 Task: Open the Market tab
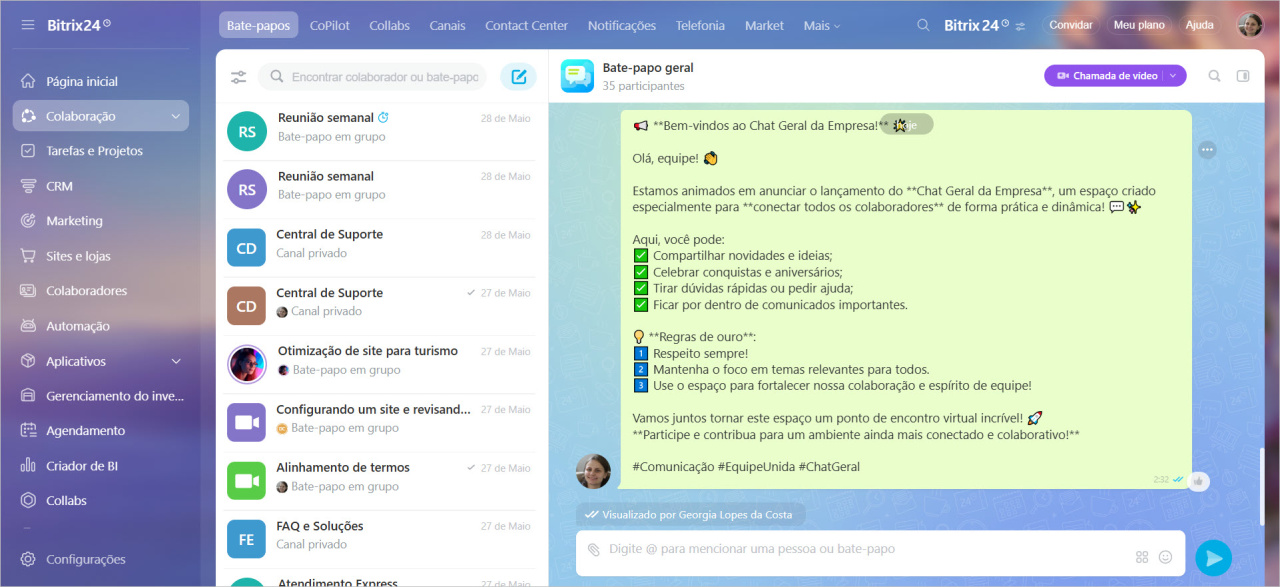point(764,26)
